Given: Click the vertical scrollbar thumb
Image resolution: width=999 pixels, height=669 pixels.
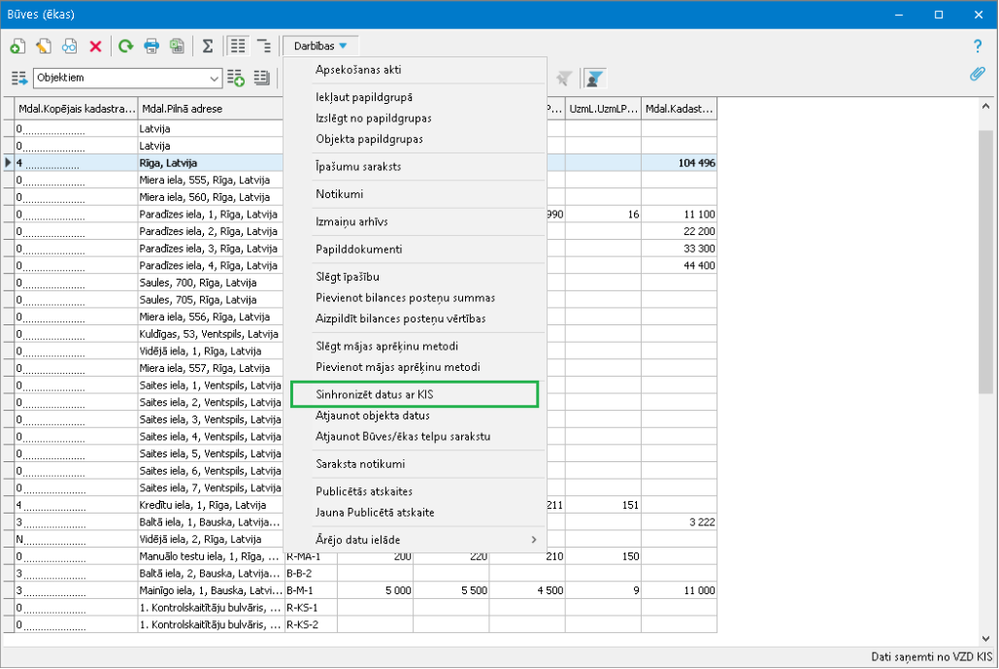Looking at the screenshot, I should point(986,261).
